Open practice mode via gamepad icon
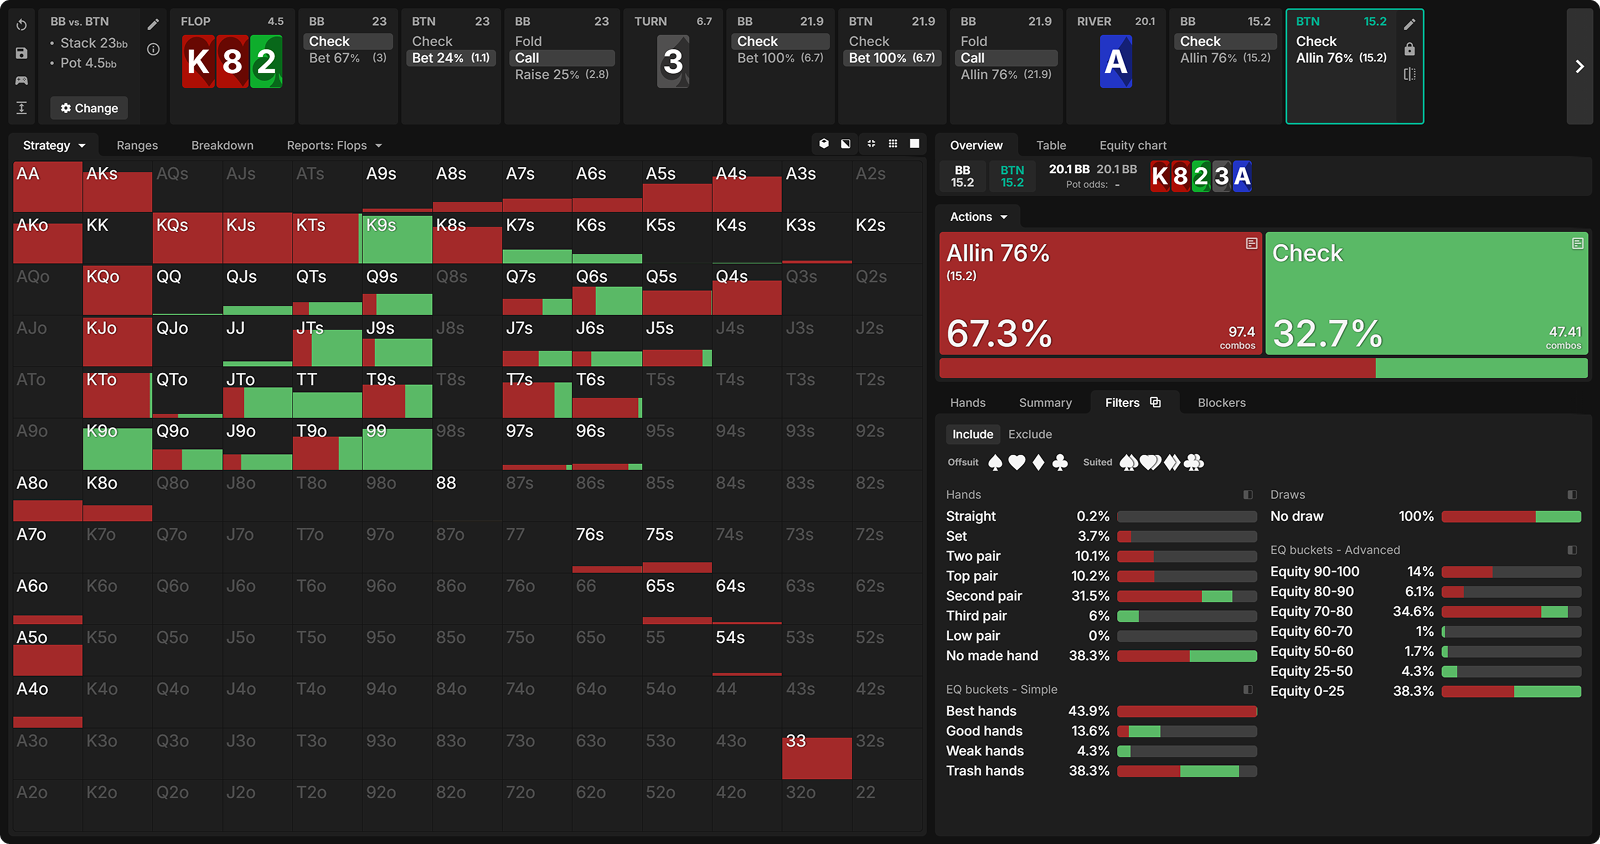This screenshot has height=844, width=1600. coord(21,80)
